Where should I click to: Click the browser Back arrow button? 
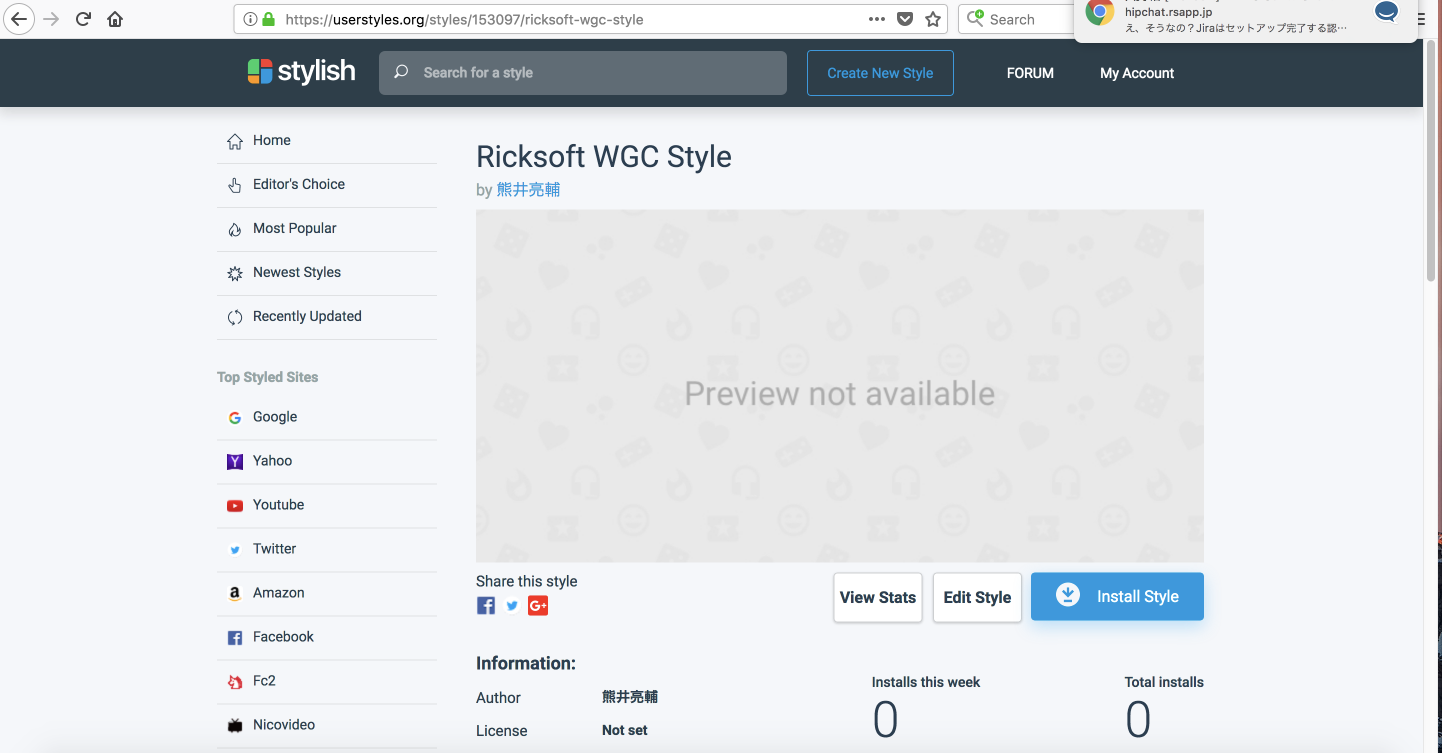click(18, 19)
